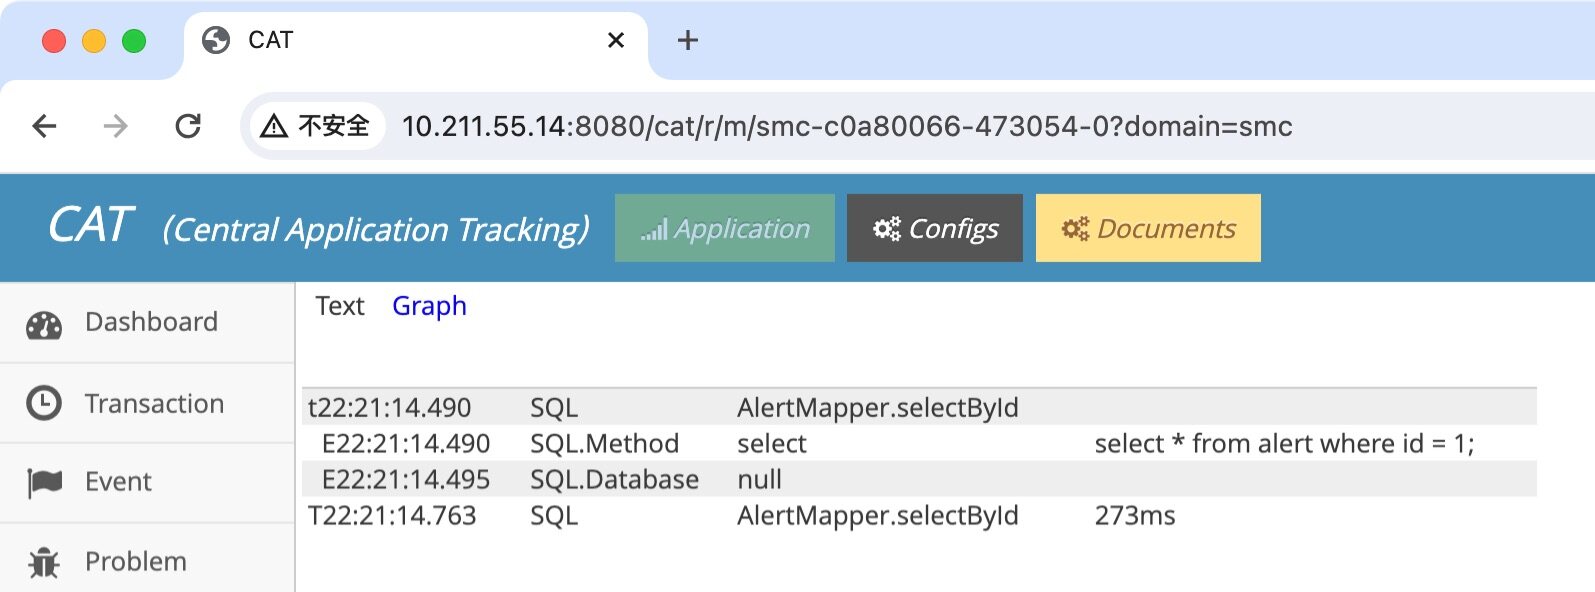1595x592 pixels.
Task: Click the Central Application Tracking subtitle
Action: [x=376, y=229]
